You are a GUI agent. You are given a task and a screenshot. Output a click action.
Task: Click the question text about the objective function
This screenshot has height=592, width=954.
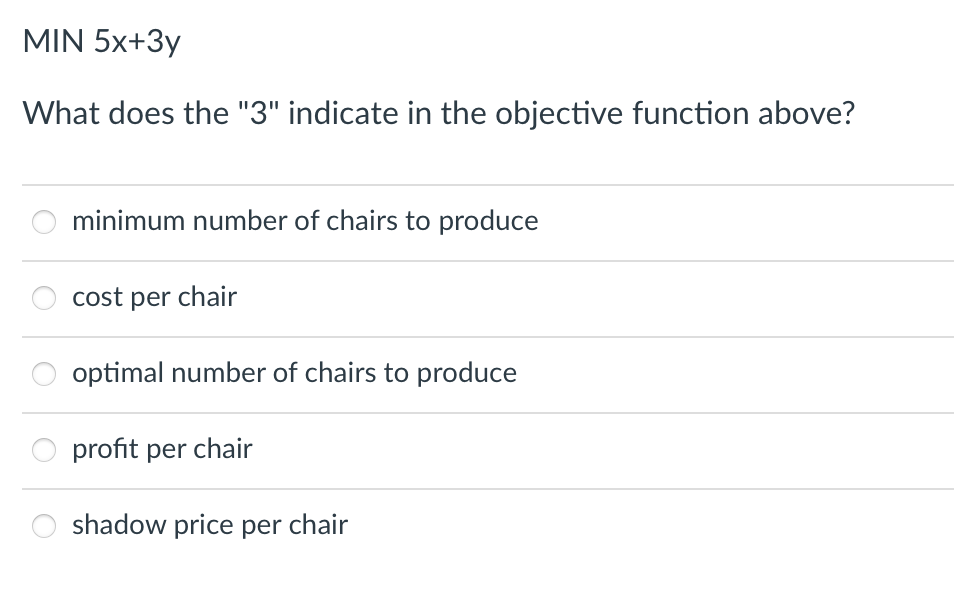coord(438,113)
